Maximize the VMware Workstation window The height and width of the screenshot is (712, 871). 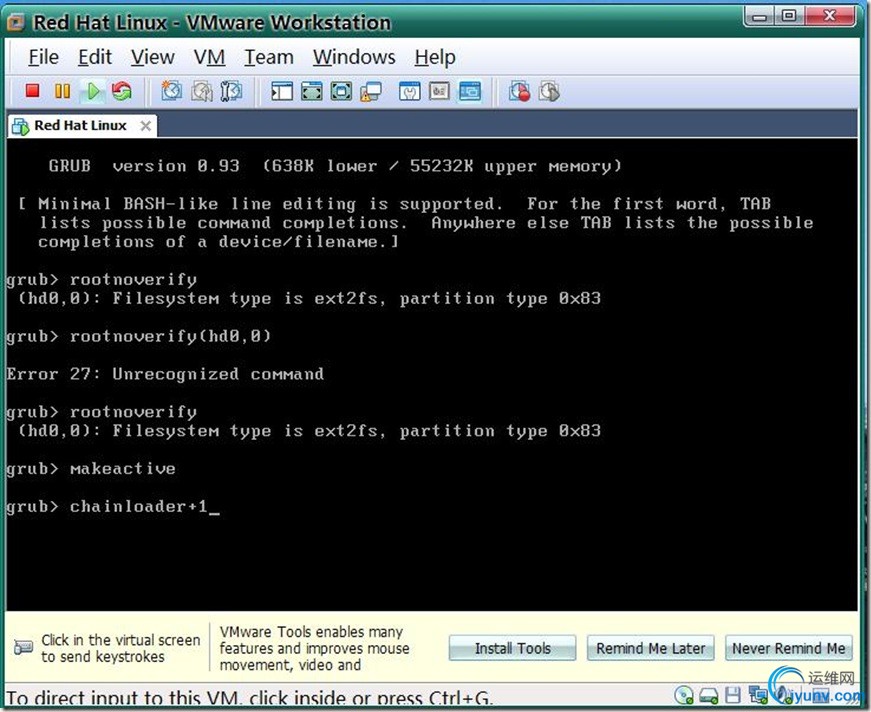(x=789, y=16)
